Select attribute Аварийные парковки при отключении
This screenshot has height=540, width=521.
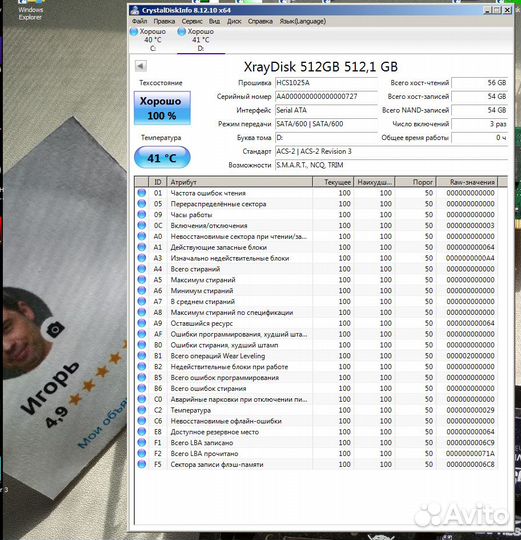239,399
